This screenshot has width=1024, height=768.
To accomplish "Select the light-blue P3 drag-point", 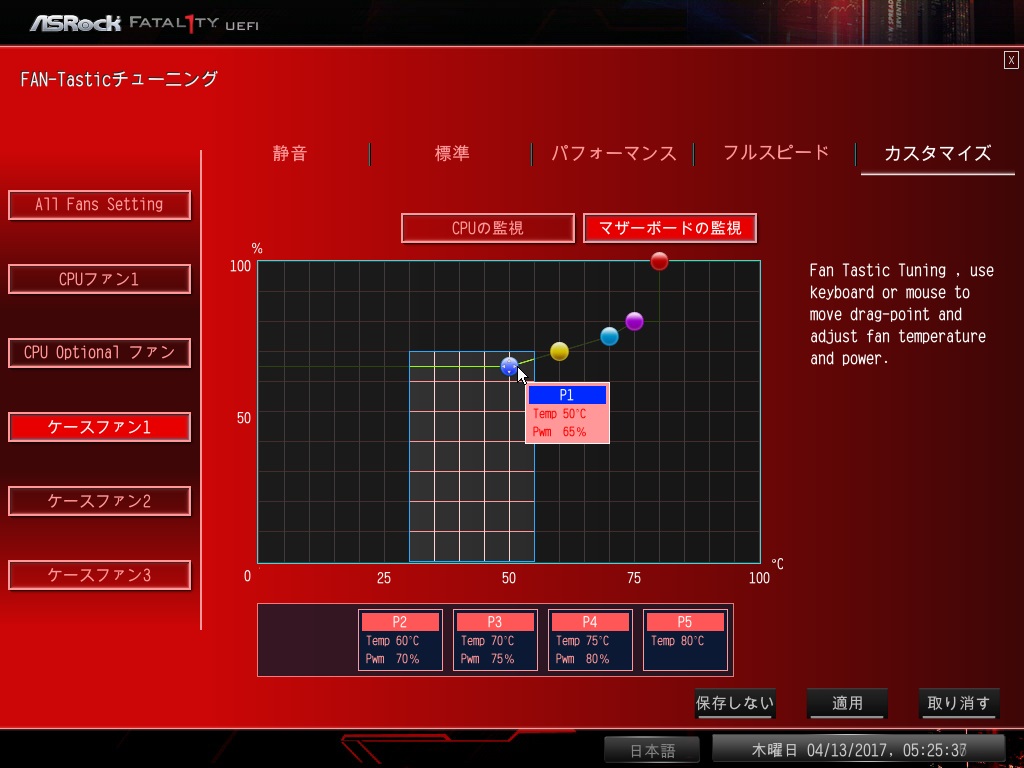I will click(609, 336).
